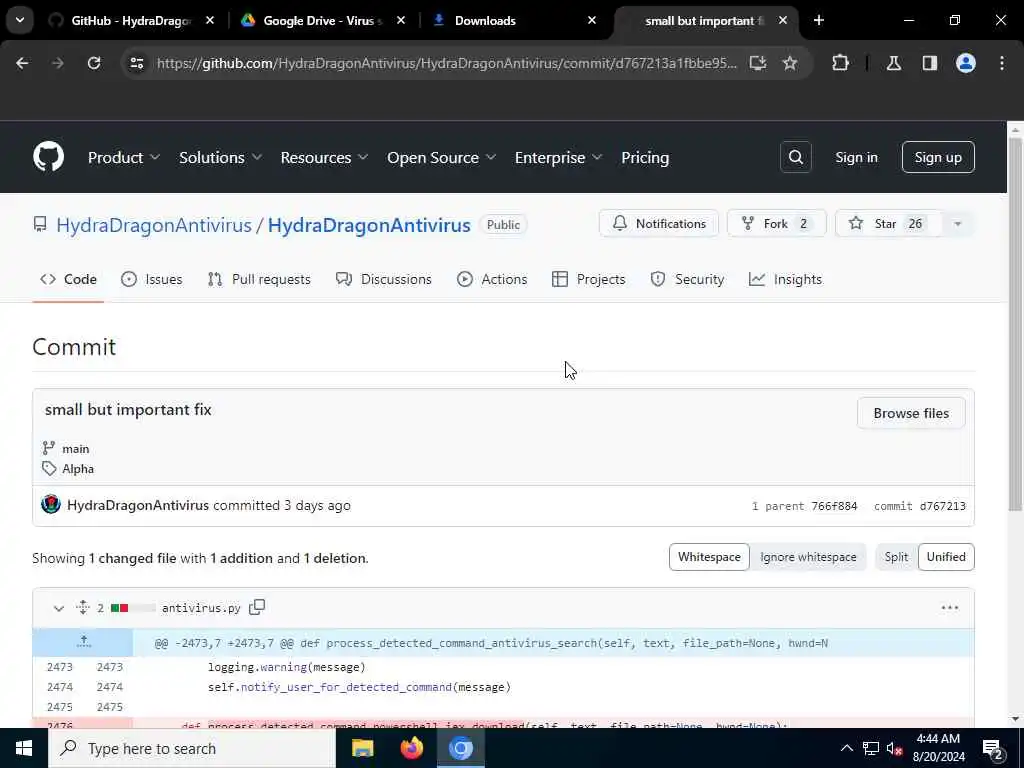Image resolution: width=1024 pixels, height=768 pixels.
Task: Switch to Downloads browser tab
Action: tap(516, 20)
